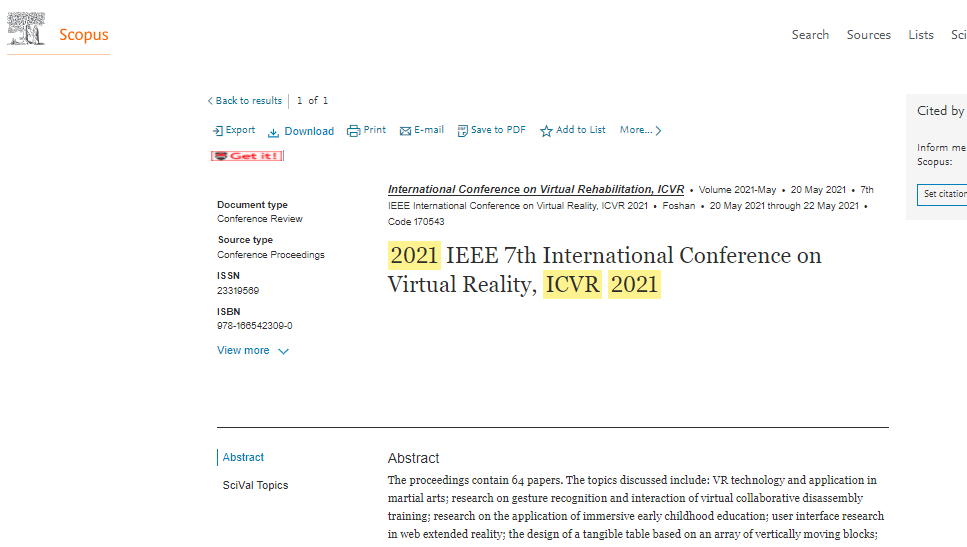Click the Export arrow icon
The image size is (967, 547).
(218, 131)
